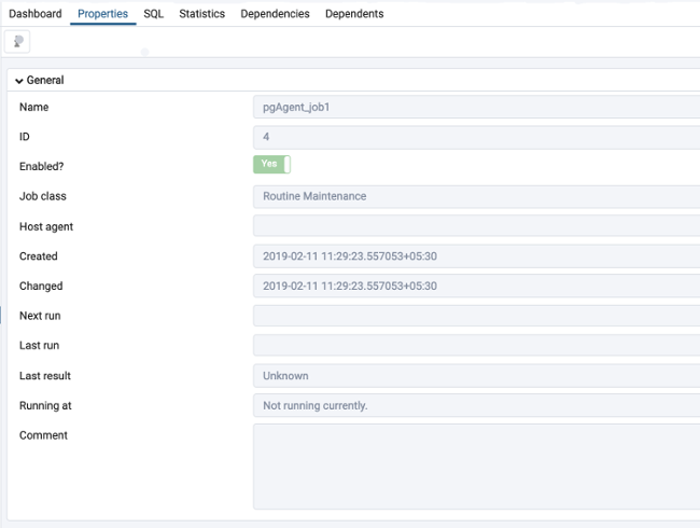Click the Changed timestamp field
This screenshot has height=528, width=700.
pos(476,287)
